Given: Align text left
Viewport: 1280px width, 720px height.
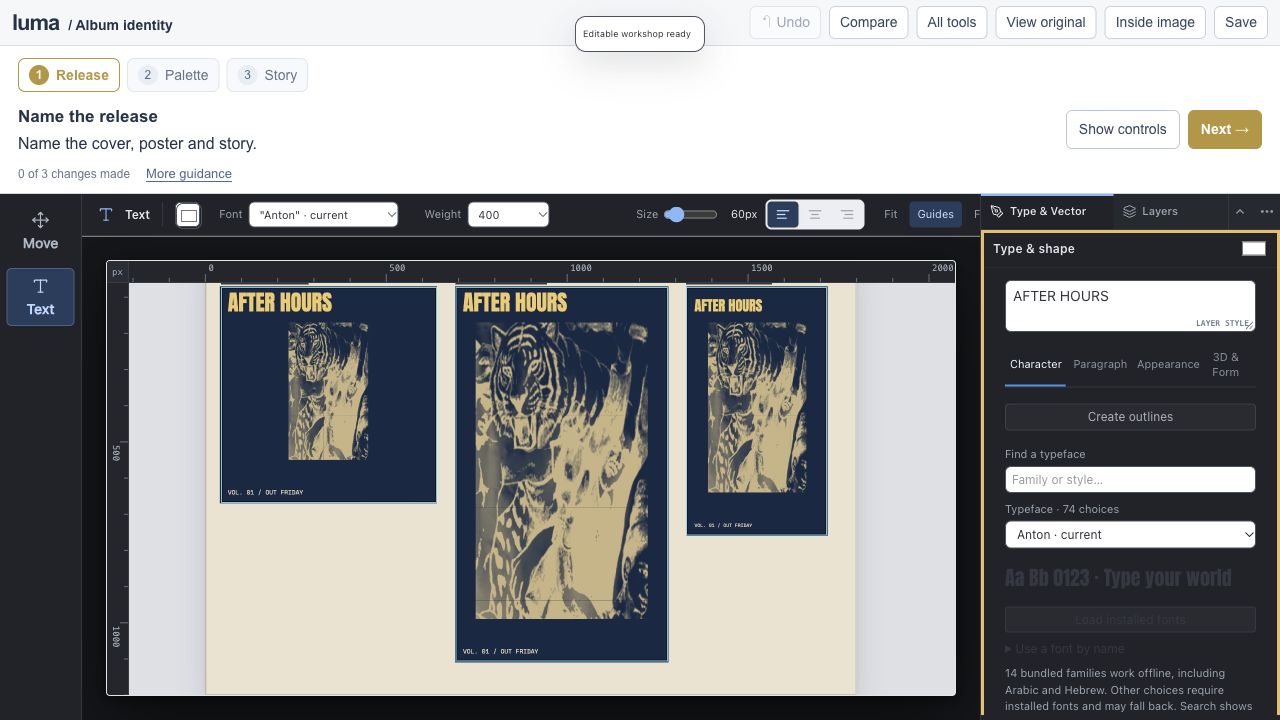Looking at the screenshot, I should (x=783, y=214).
